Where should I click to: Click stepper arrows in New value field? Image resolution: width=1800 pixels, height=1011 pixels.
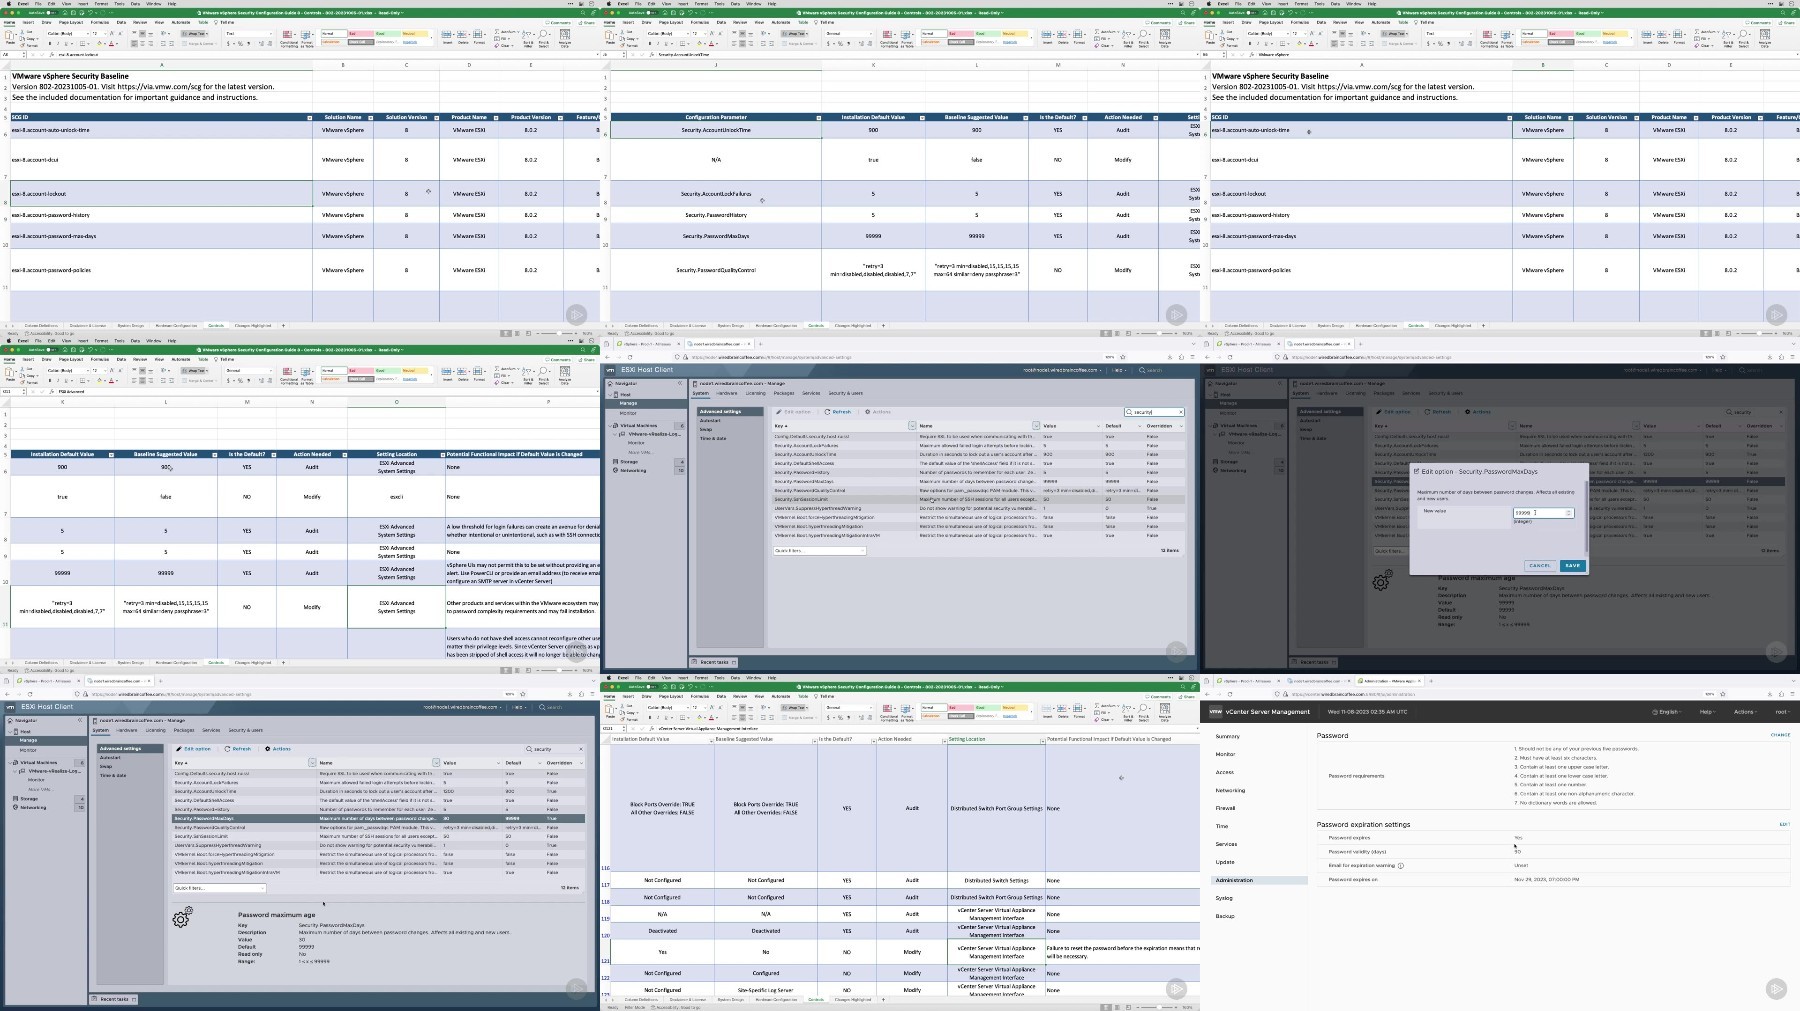[1568, 513]
